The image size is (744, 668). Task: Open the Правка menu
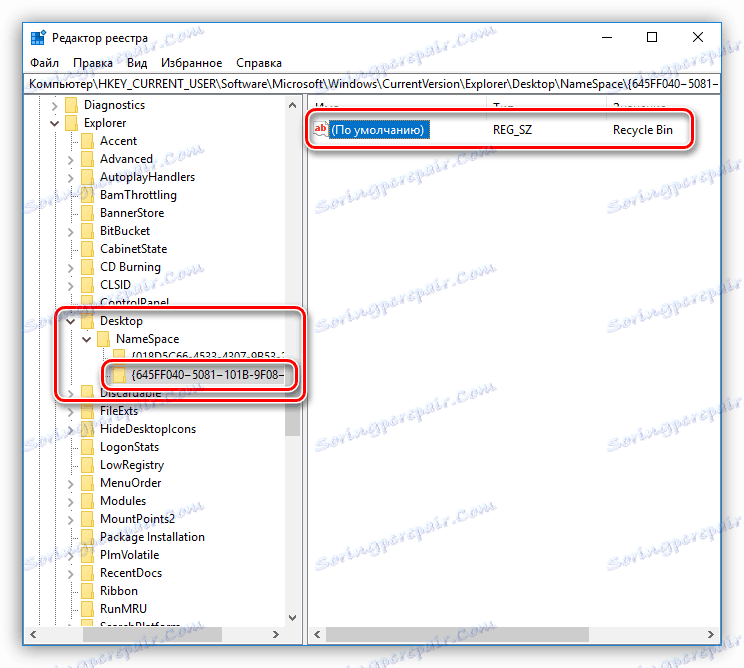[x=93, y=63]
